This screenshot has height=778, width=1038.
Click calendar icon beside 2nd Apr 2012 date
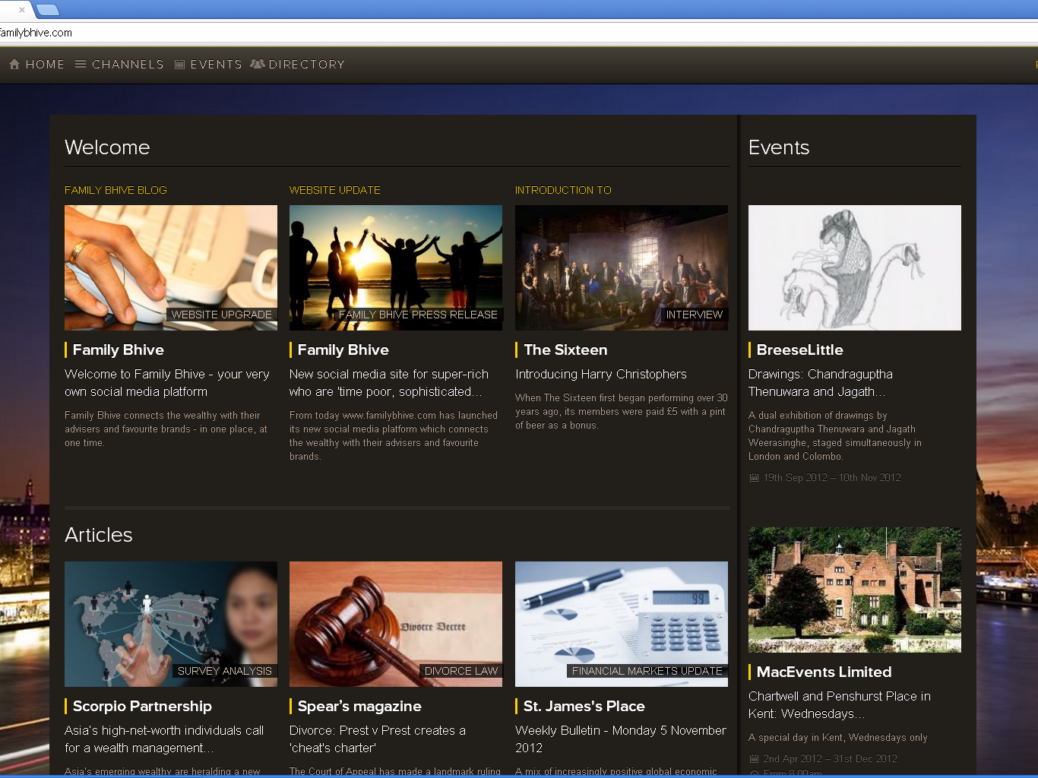754,759
